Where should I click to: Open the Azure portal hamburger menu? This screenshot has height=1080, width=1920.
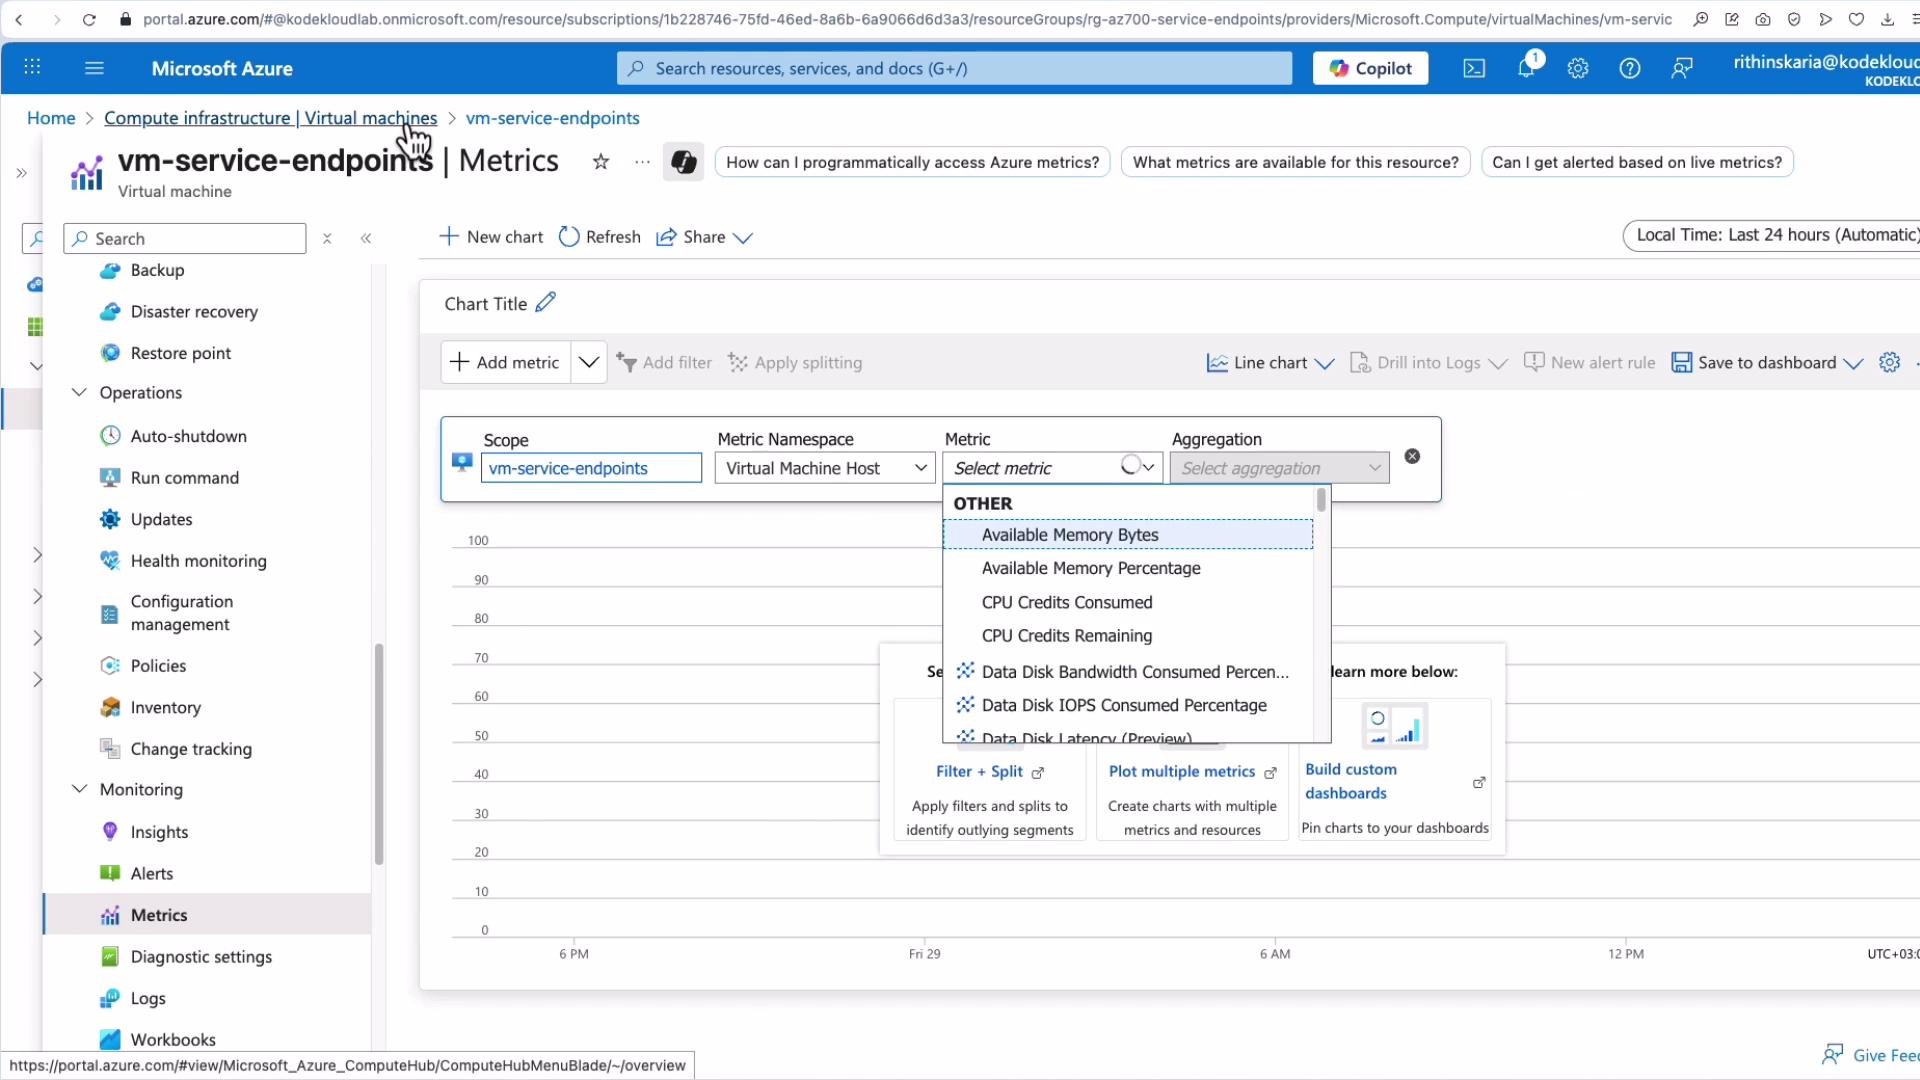click(x=94, y=68)
